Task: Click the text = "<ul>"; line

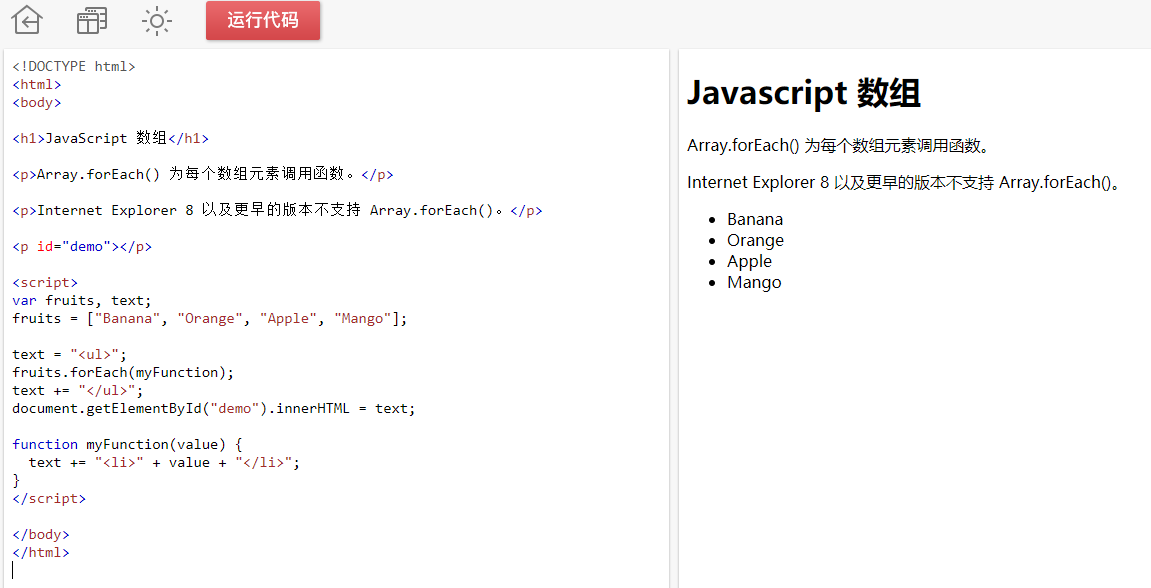Action: click(x=70, y=354)
